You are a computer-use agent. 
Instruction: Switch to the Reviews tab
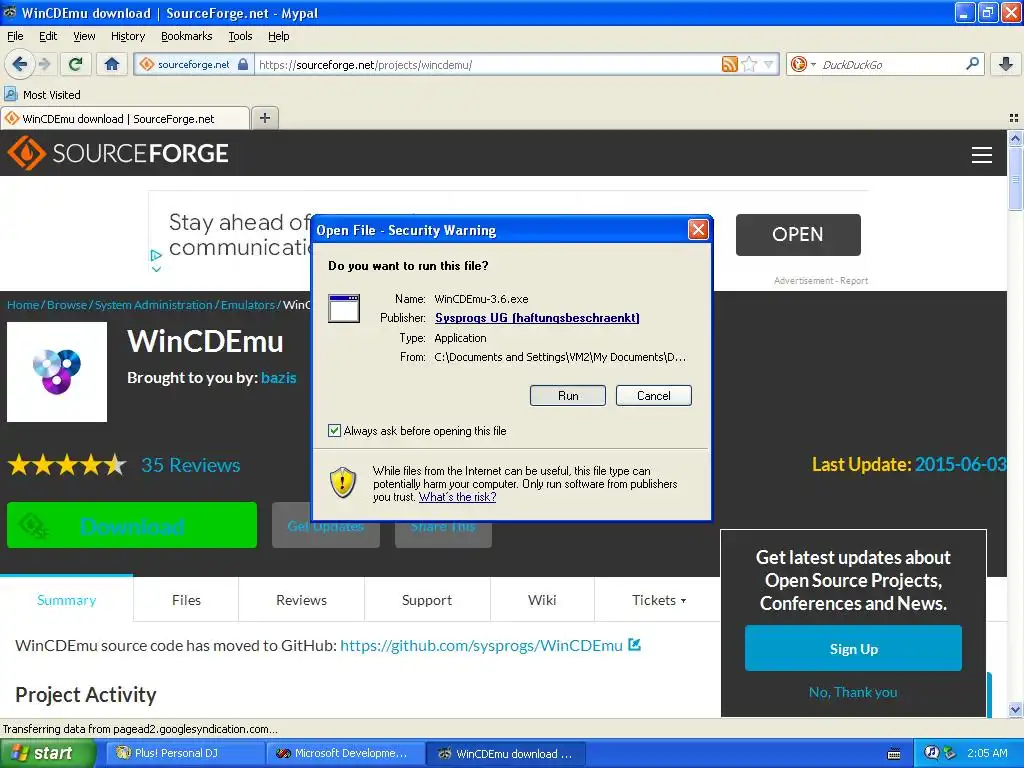(301, 600)
